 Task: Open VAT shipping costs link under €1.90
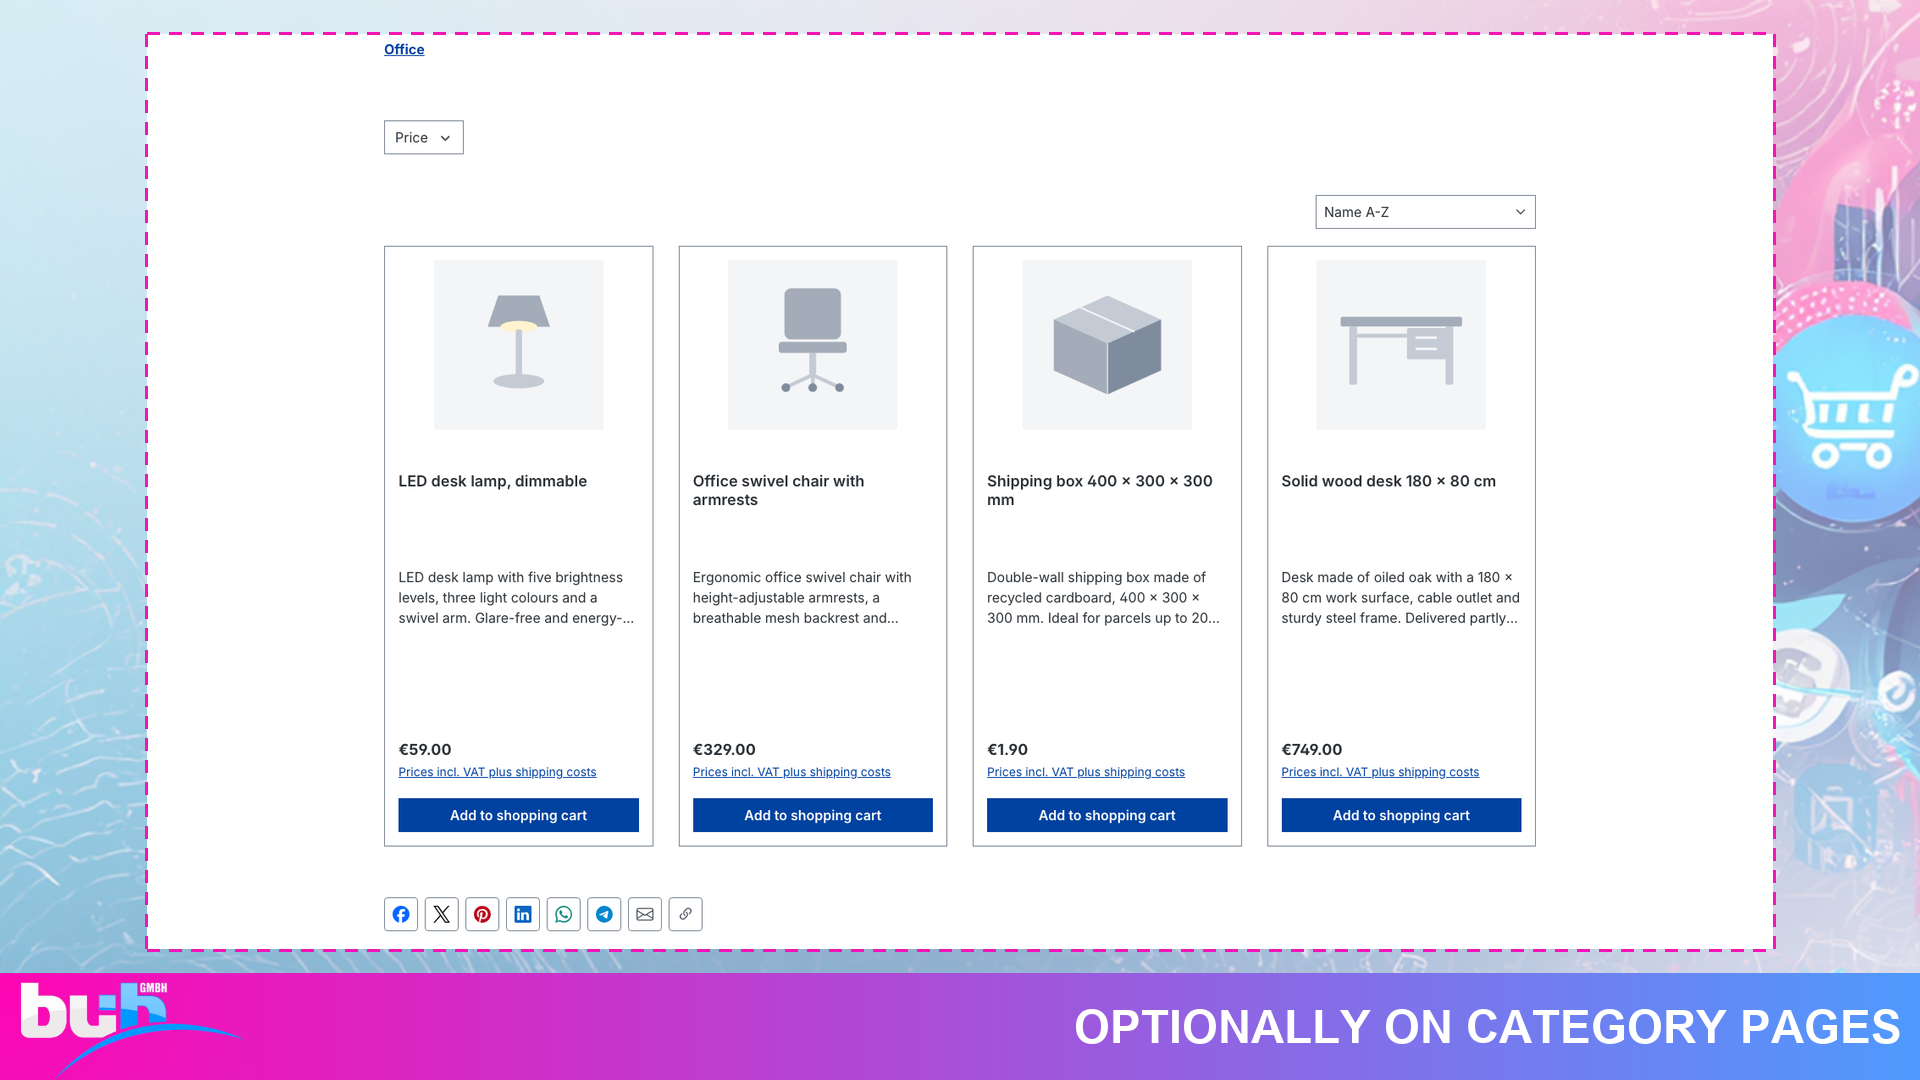click(x=1086, y=772)
